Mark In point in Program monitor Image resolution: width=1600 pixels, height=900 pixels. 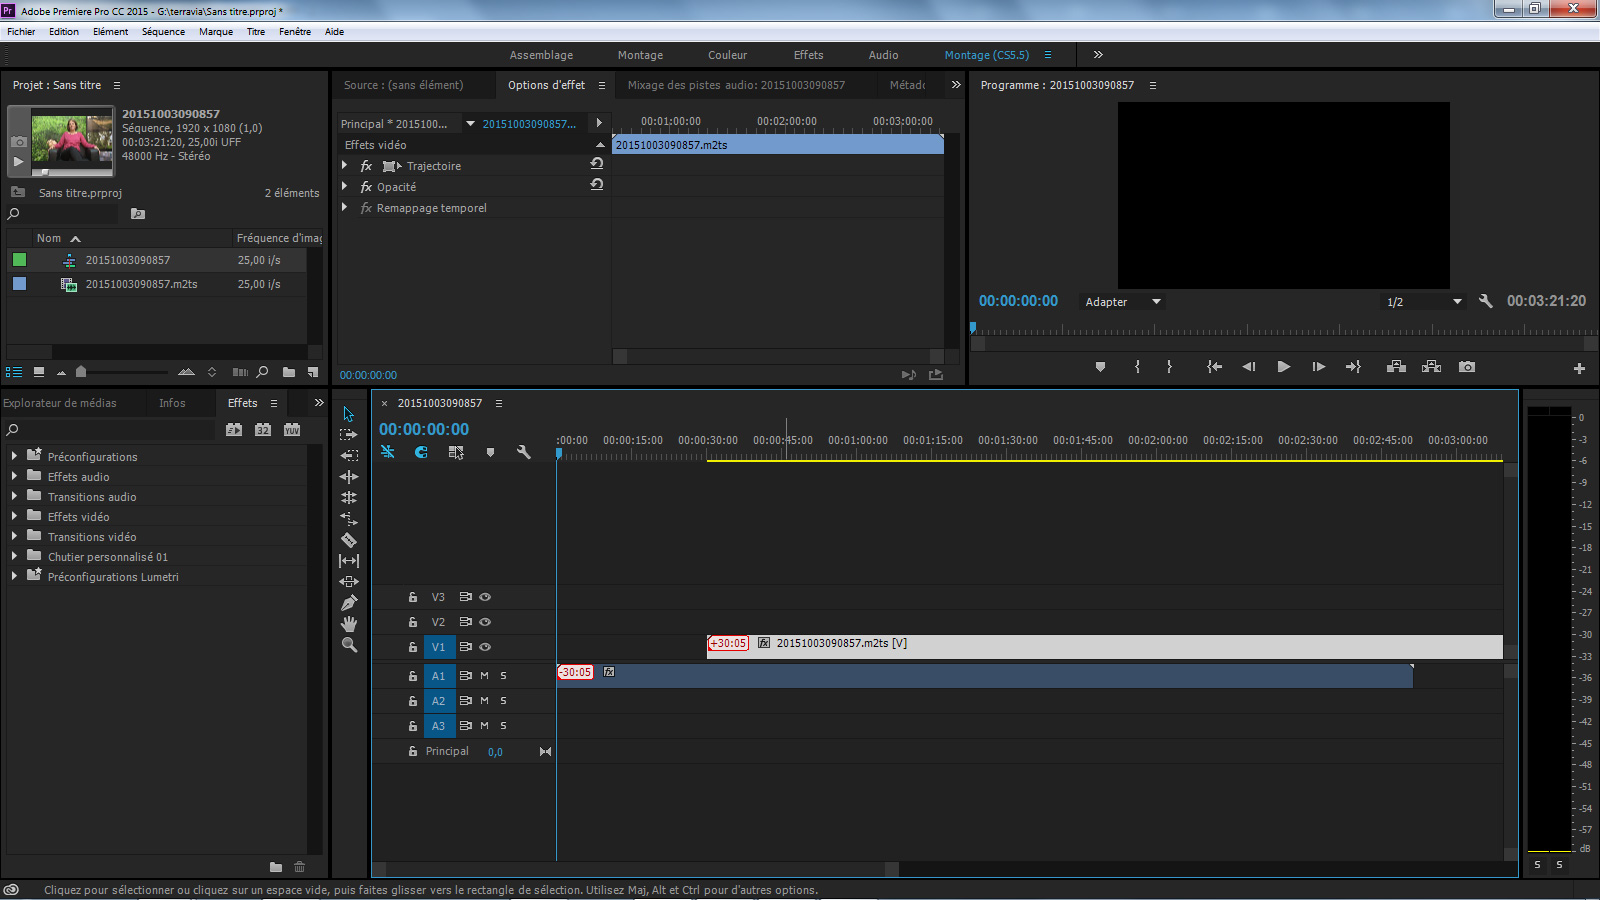[x=1137, y=367]
